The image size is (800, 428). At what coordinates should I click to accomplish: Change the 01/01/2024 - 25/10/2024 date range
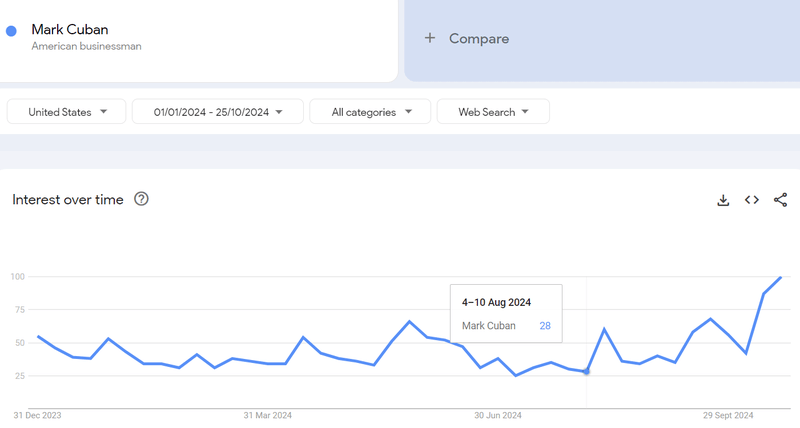[218, 112]
